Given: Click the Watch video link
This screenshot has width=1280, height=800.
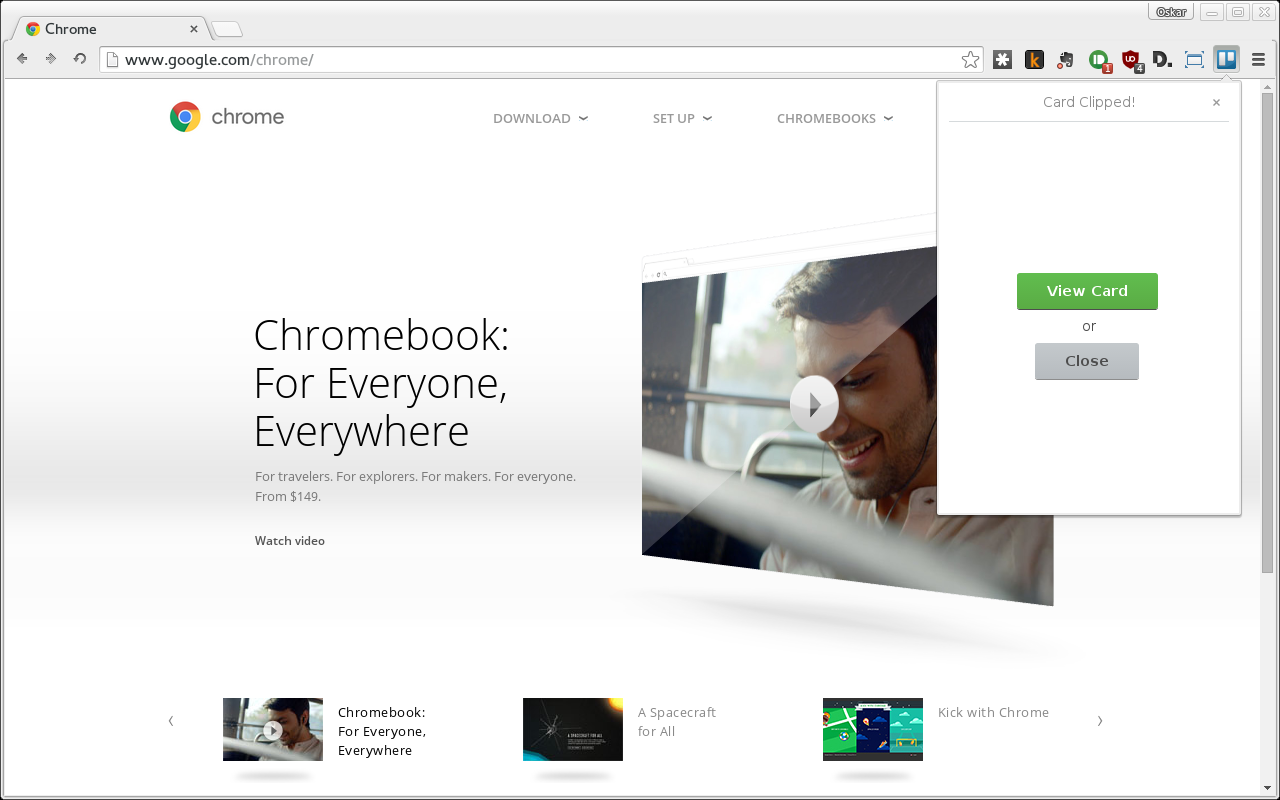Looking at the screenshot, I should point(290,541).
